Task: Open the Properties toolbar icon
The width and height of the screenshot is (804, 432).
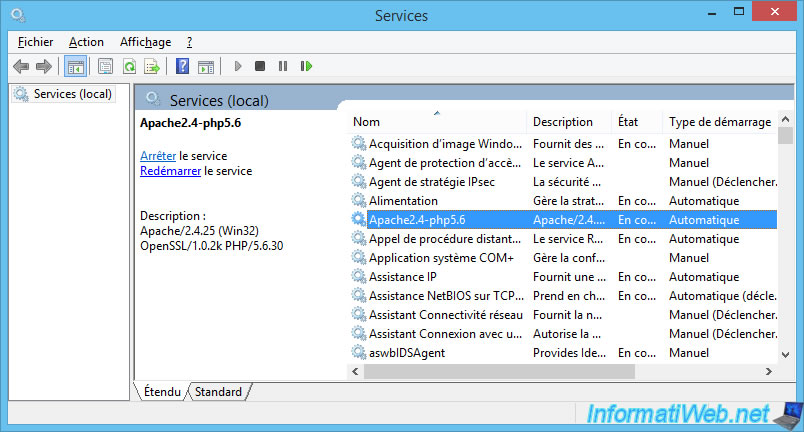Action: [x=105, y=66]
